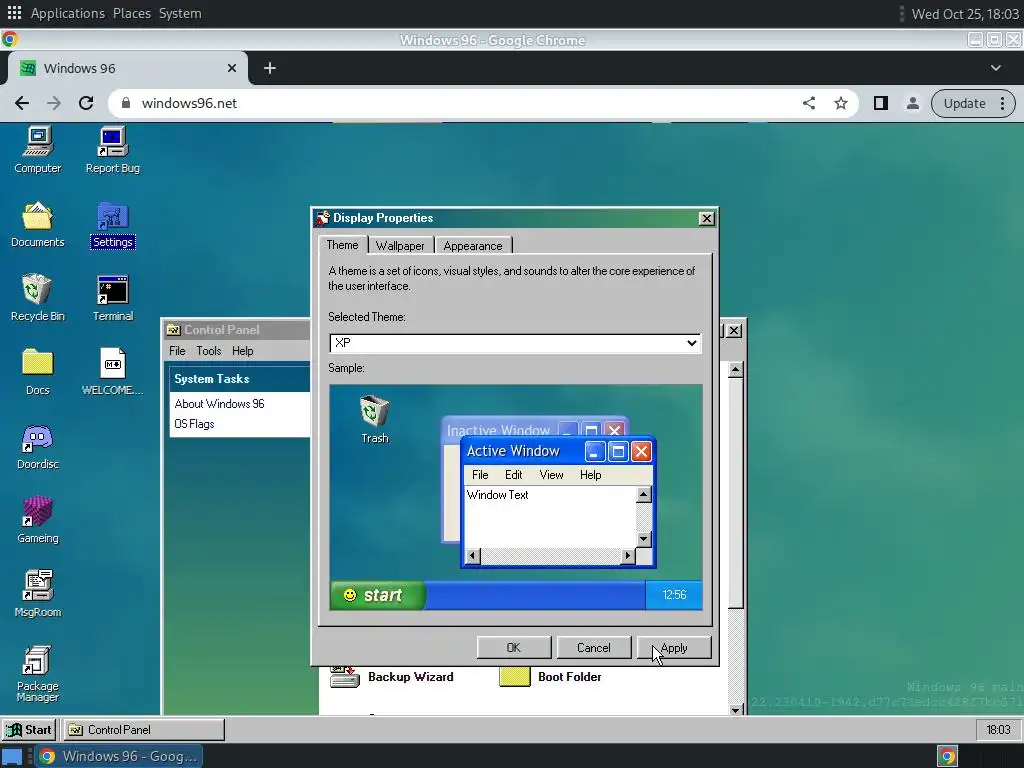Open the Recycle Bin desktop icon

[38, 298]
